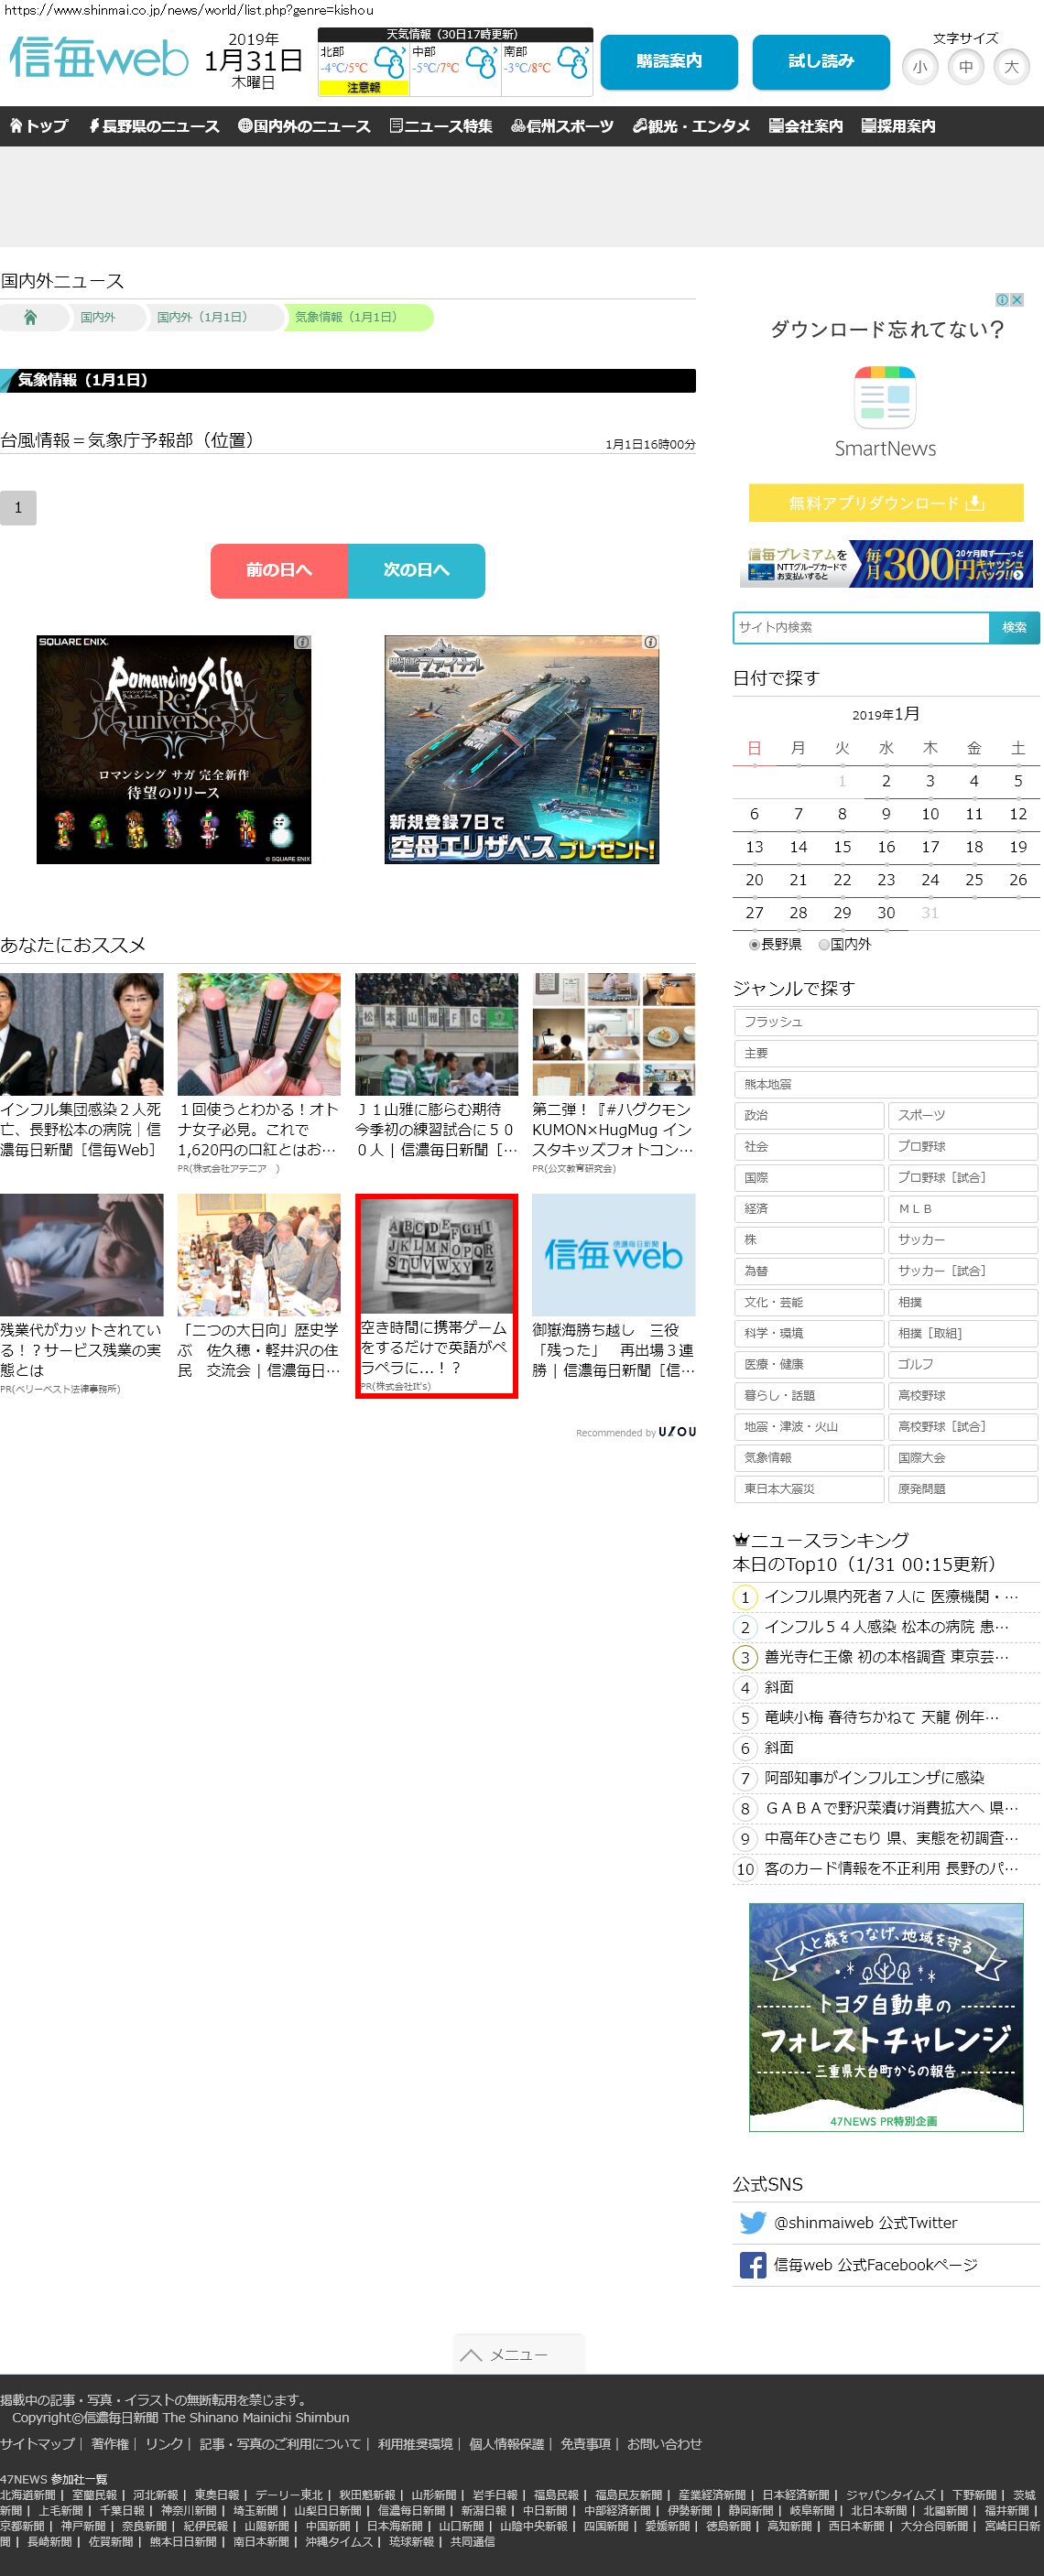Open the SmartNews app icon
1044x2576 pixels.
coord(885,397)
